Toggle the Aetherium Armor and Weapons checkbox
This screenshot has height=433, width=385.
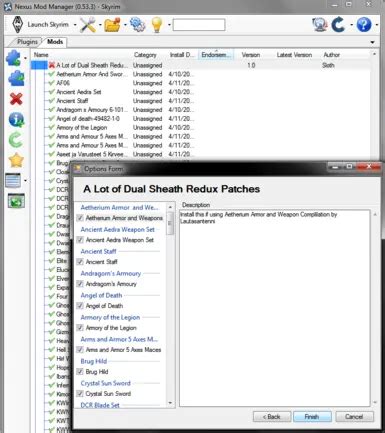click(x=80, y=218)
